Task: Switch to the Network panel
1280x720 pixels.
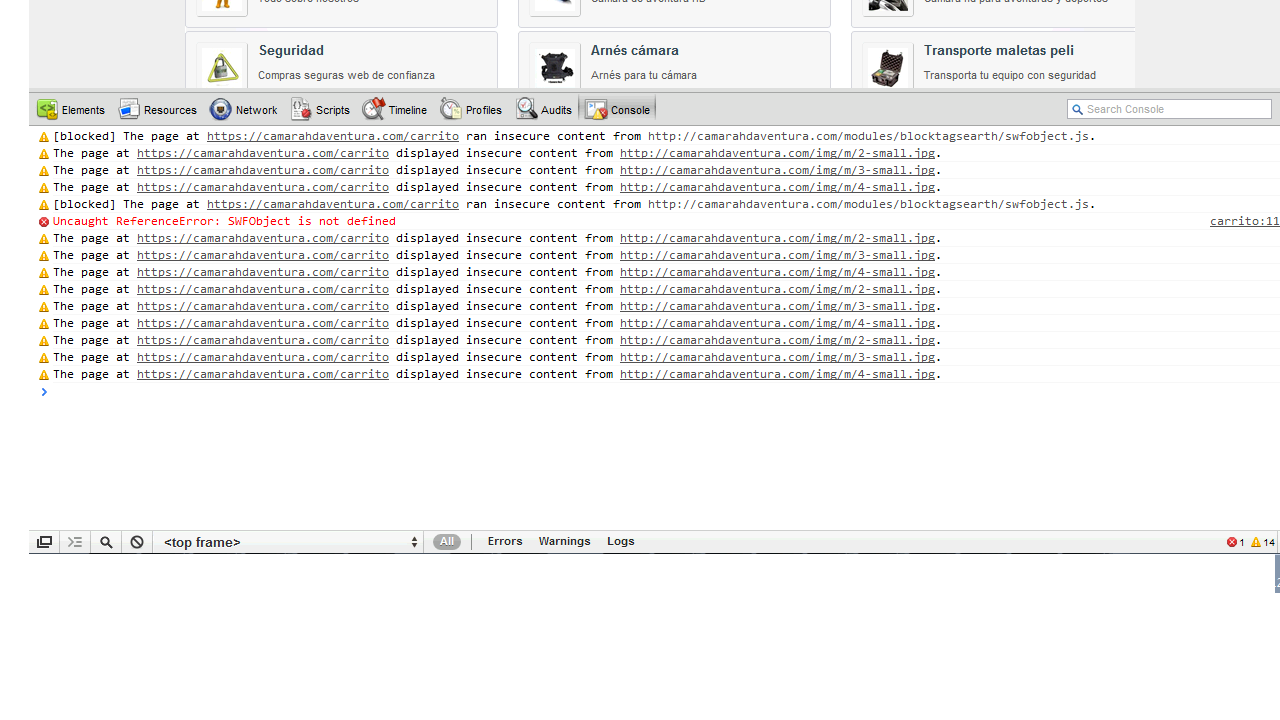Action: [x=243, y=110]
